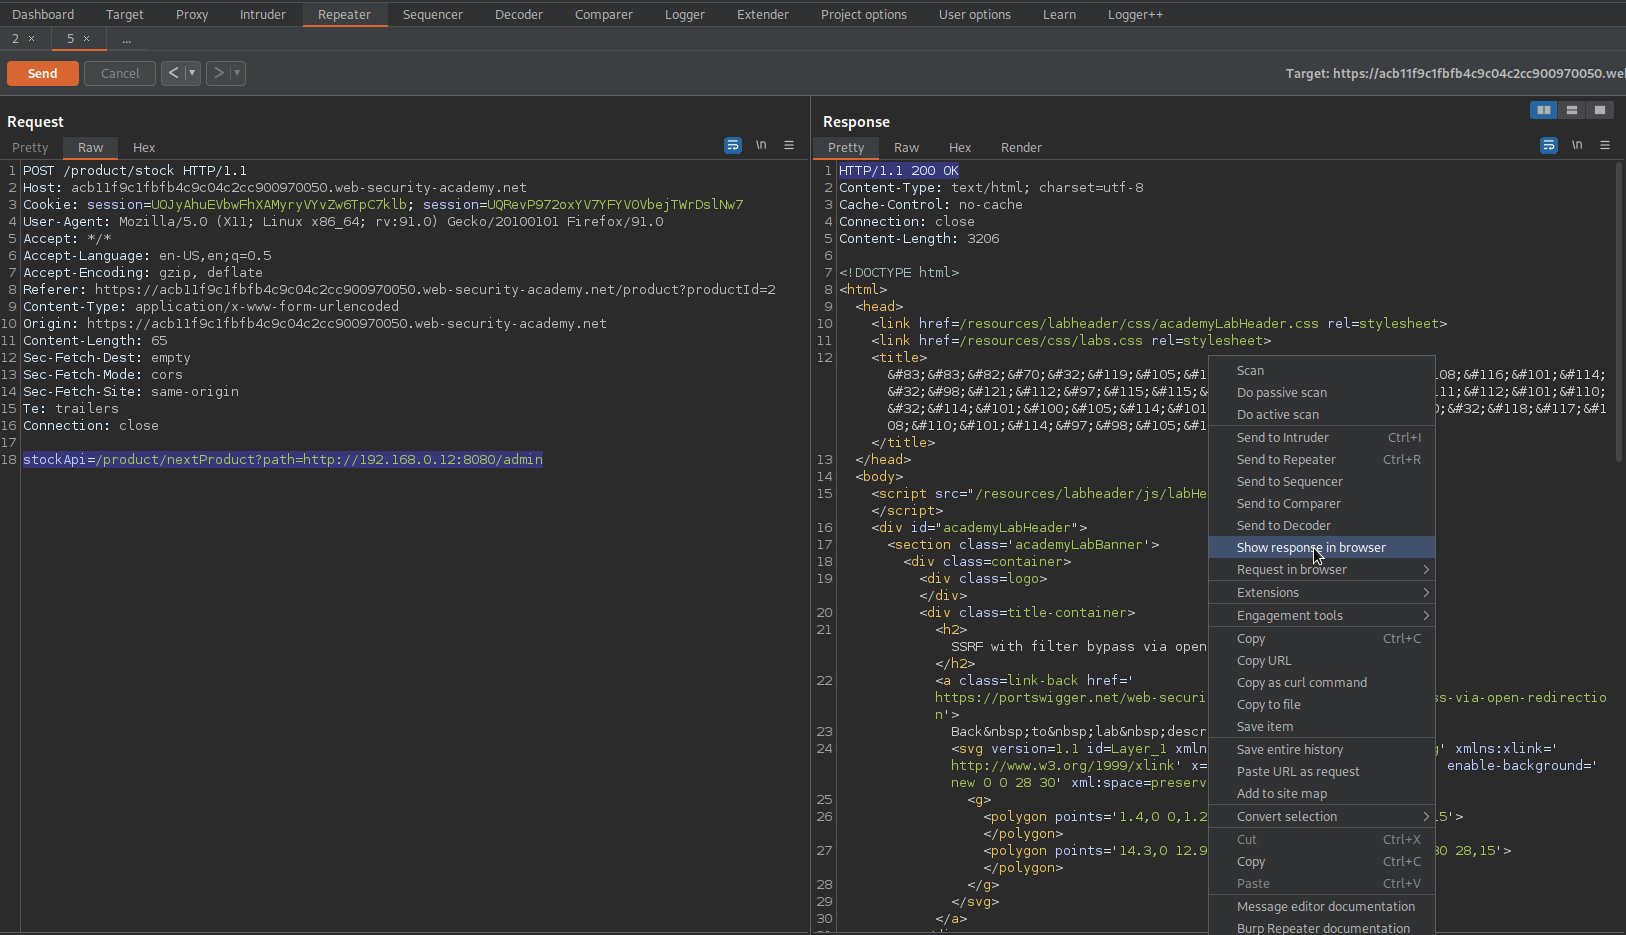Image resolution: width=1626 pixels, height=935 pixels.
Task: Choose Scan from context menu
Action: [x=1322, y=370]
